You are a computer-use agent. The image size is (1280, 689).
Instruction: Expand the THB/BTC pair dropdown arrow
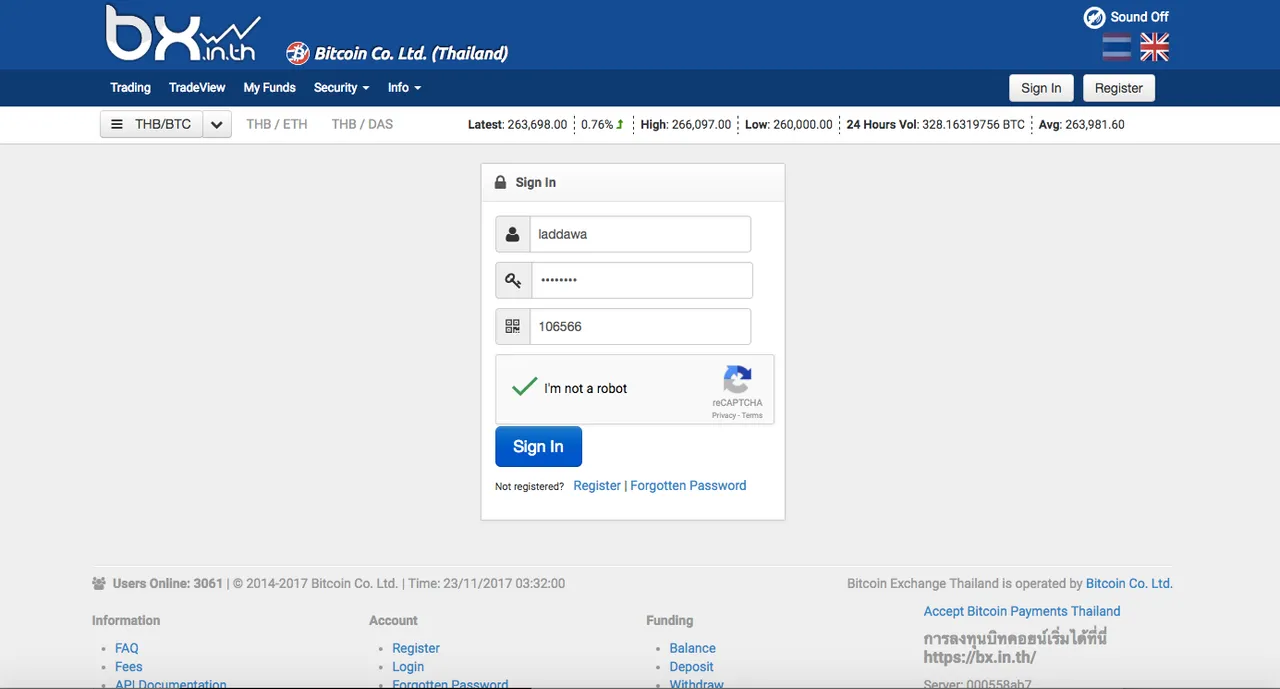pyautogui.click(x=217, y=124)
